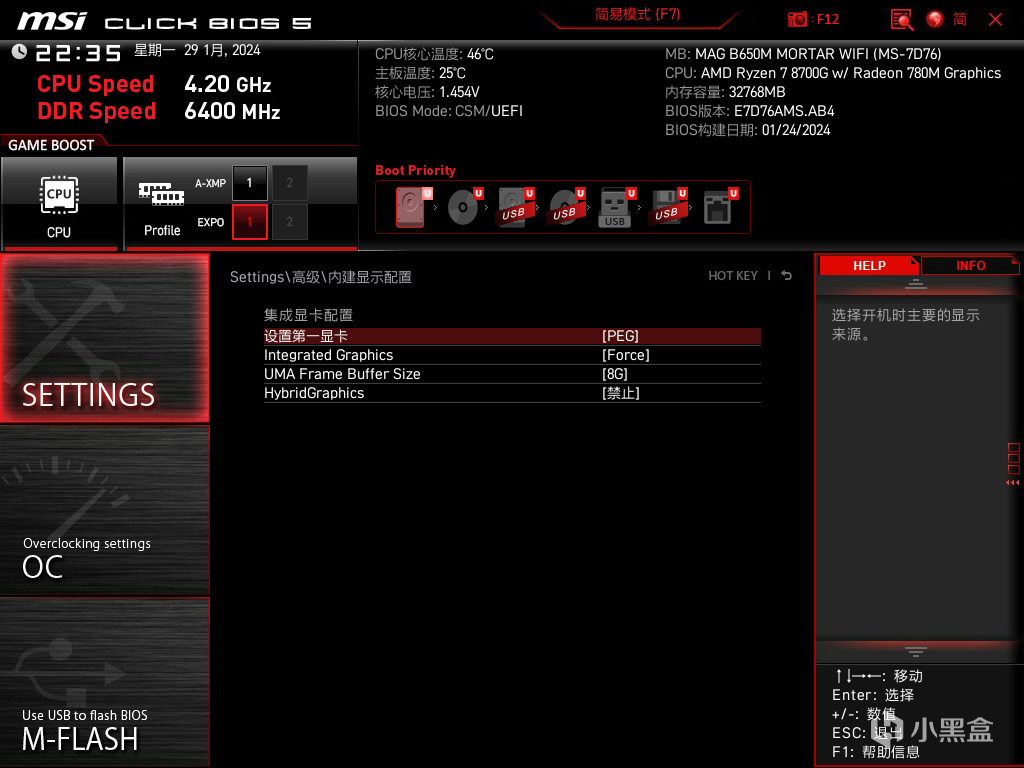Viewport: 1024px width, 768px height.
Task: Click the 6400 MHz DDR speed value
Action: tap(232, 111)
